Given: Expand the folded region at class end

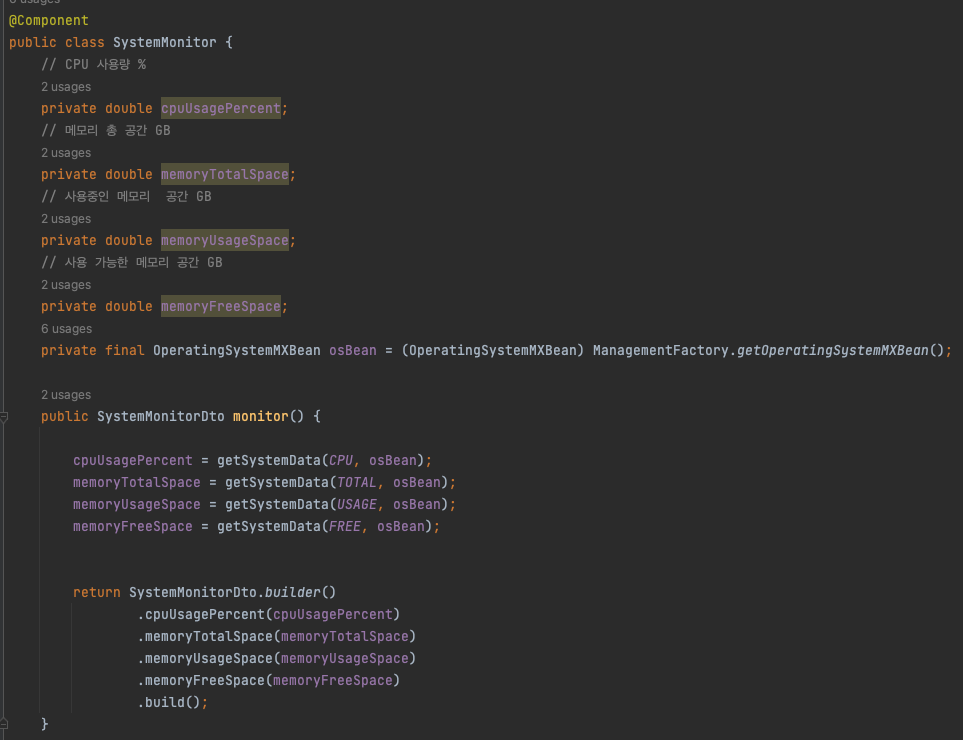Looking at the screenshot, I should (6, 723).
